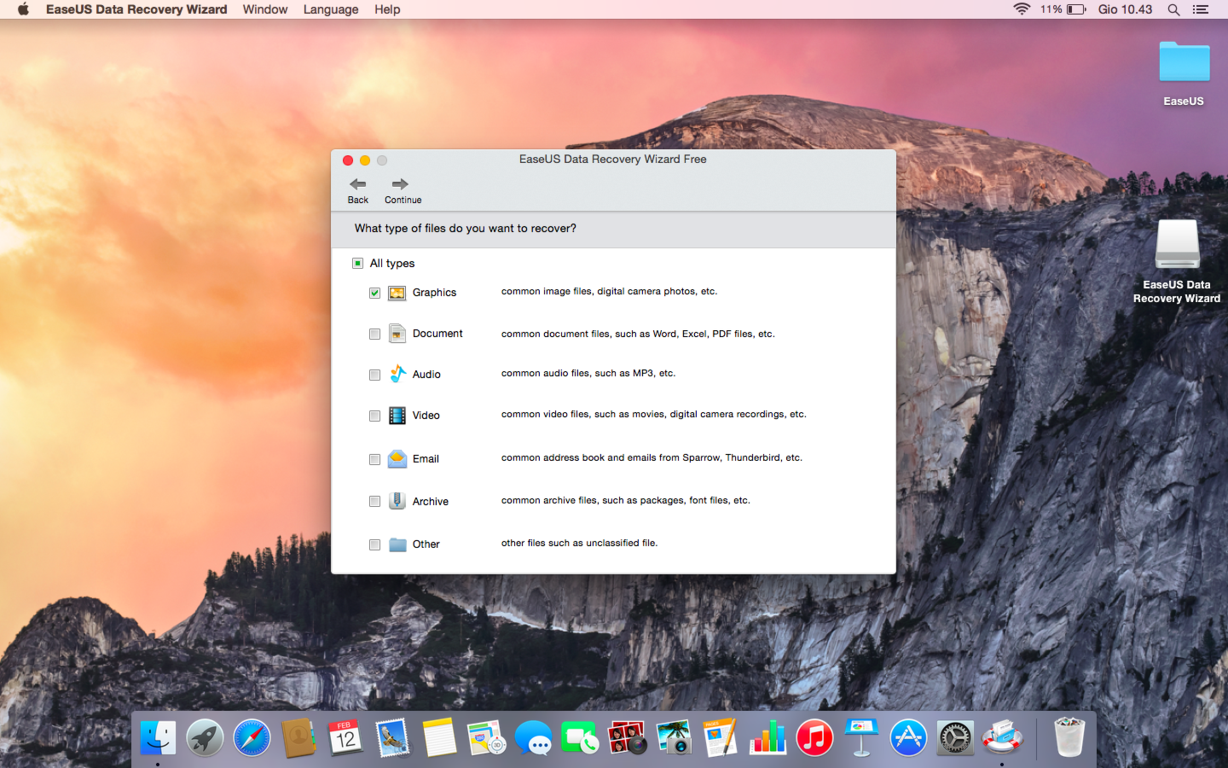
Task: Toggle the All types checkbox
Action: [x=357, y=263]
